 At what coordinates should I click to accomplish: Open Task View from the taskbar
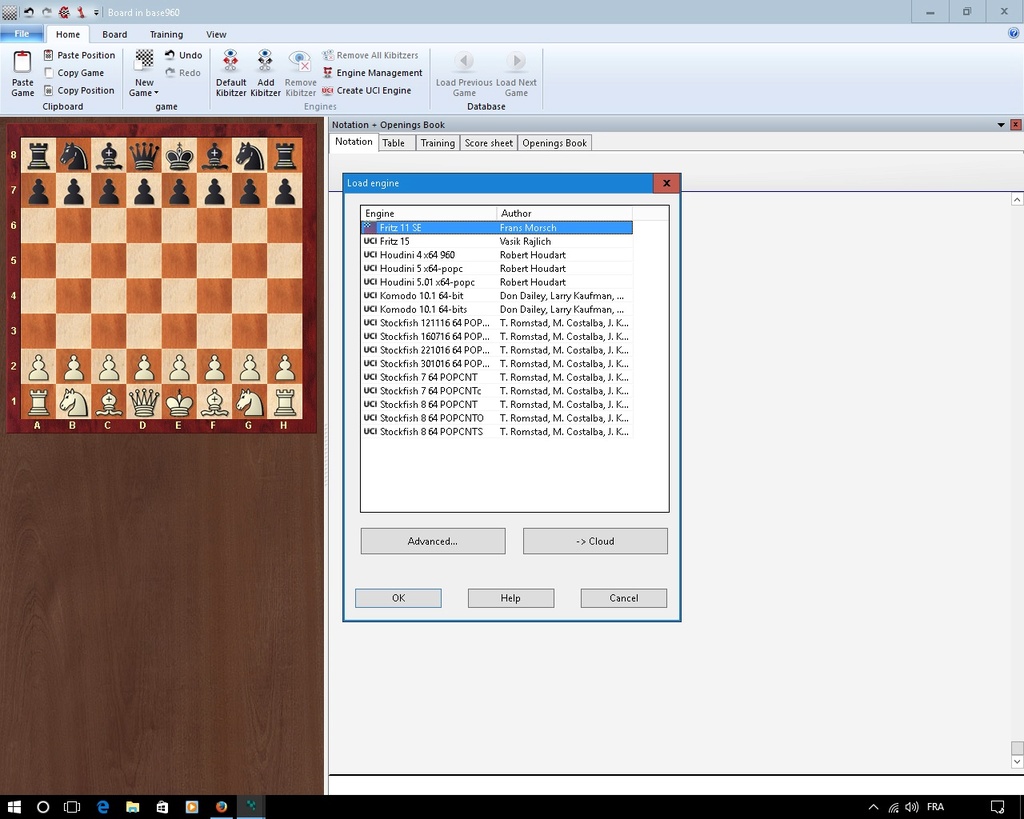coord(72,807)
